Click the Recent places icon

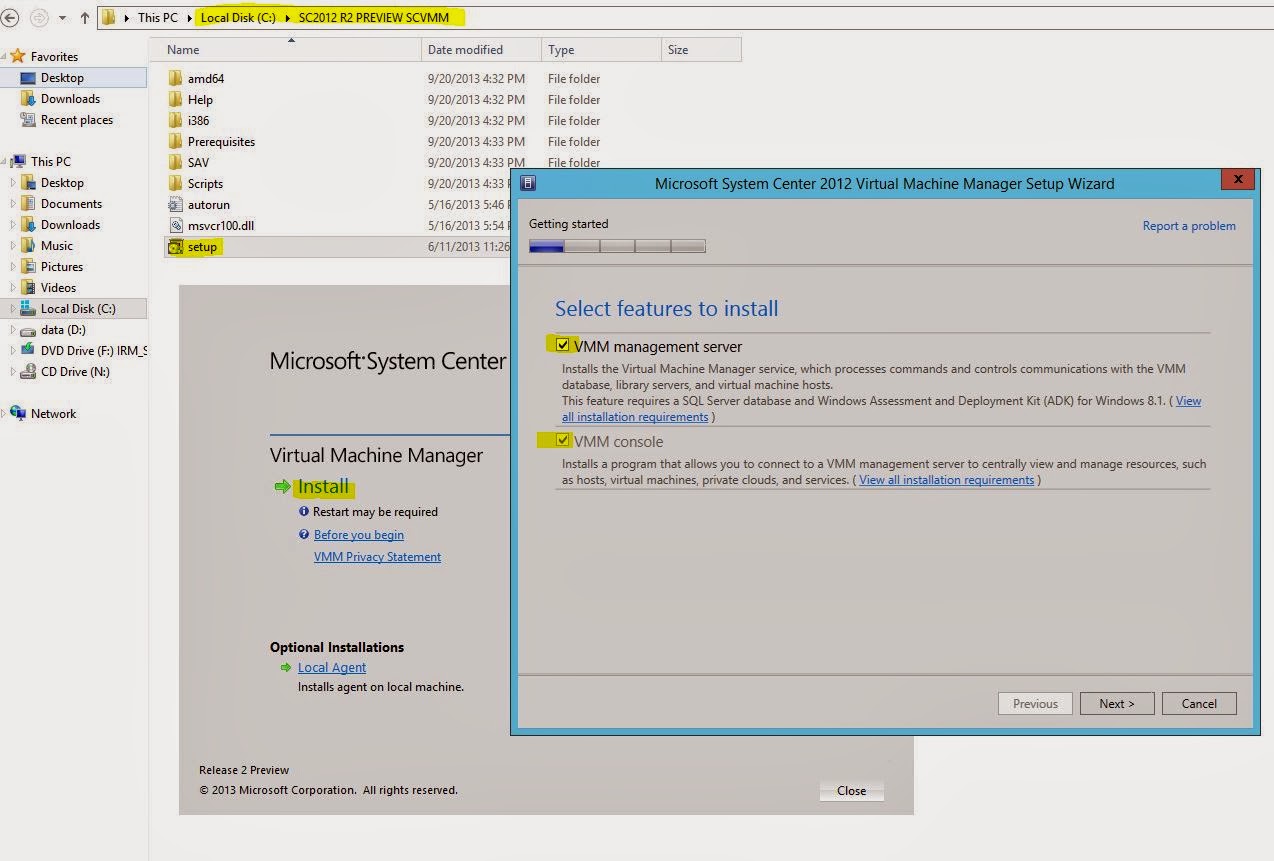tap(28, 119)
